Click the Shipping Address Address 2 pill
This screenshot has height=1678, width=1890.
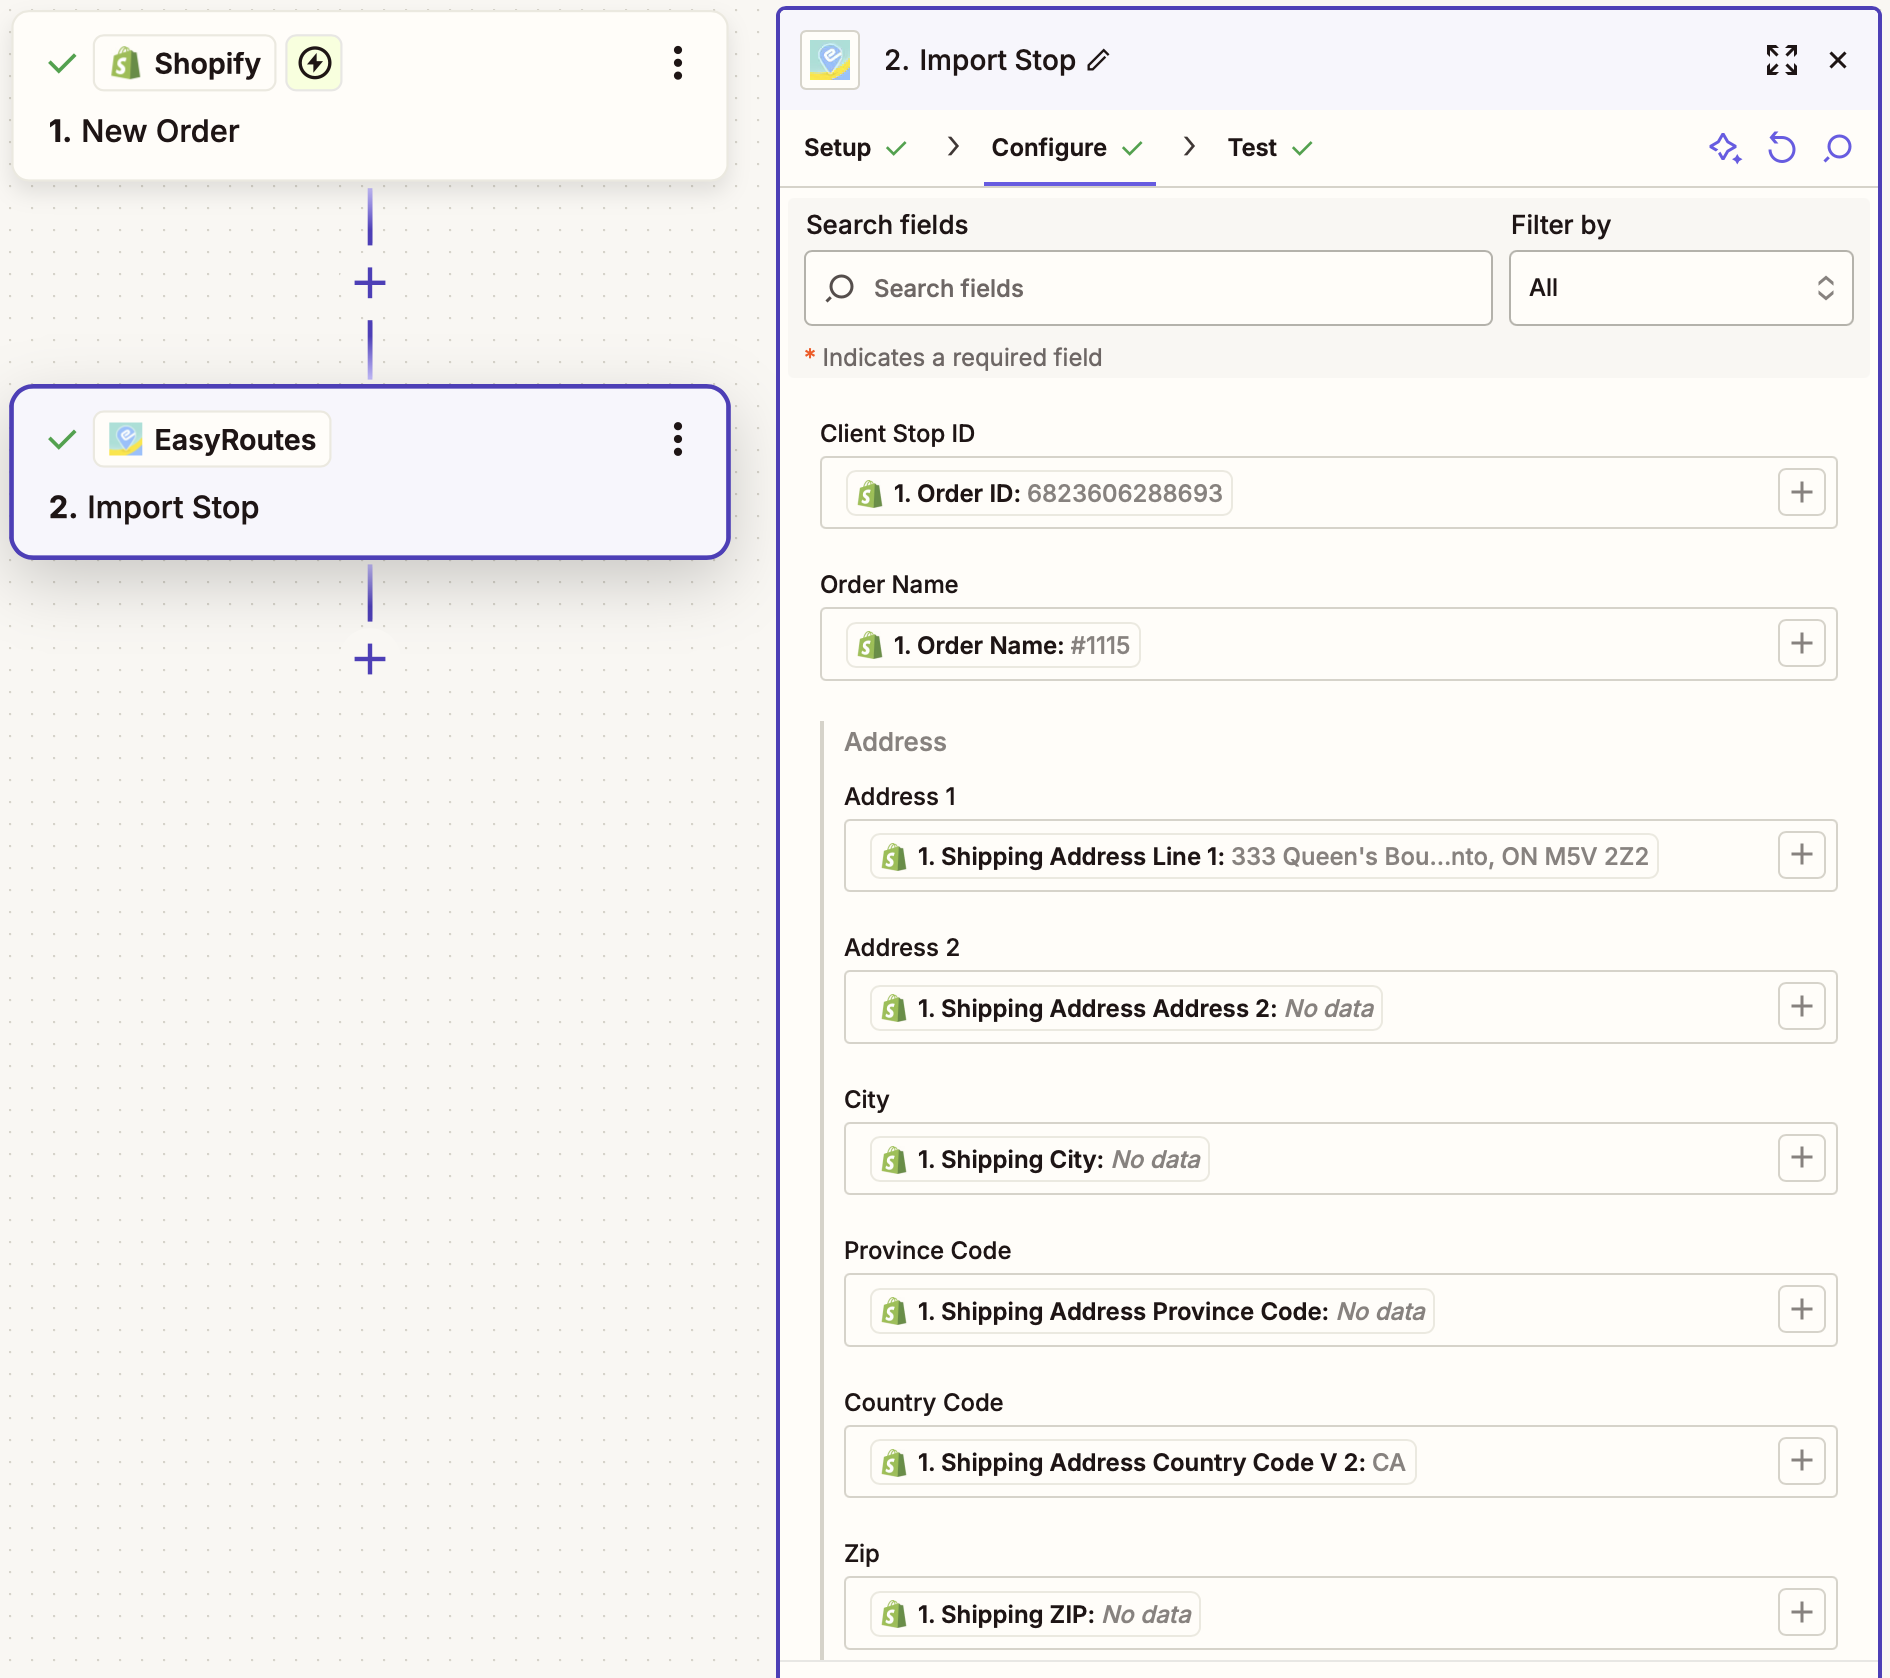point(1127,1008)
